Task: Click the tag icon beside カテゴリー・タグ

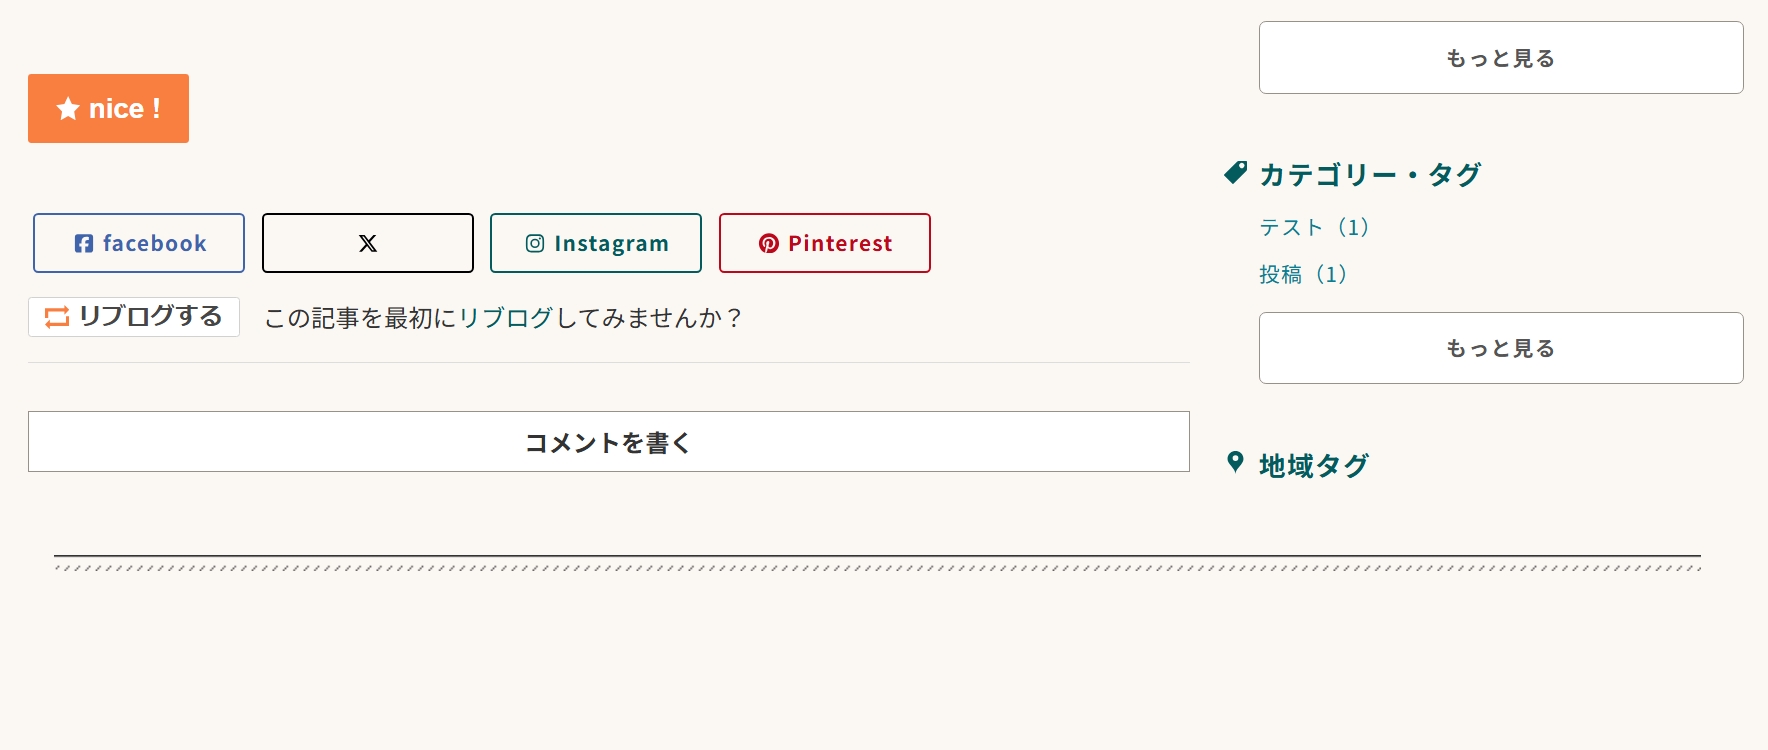Action: [x=1235, y=172]
